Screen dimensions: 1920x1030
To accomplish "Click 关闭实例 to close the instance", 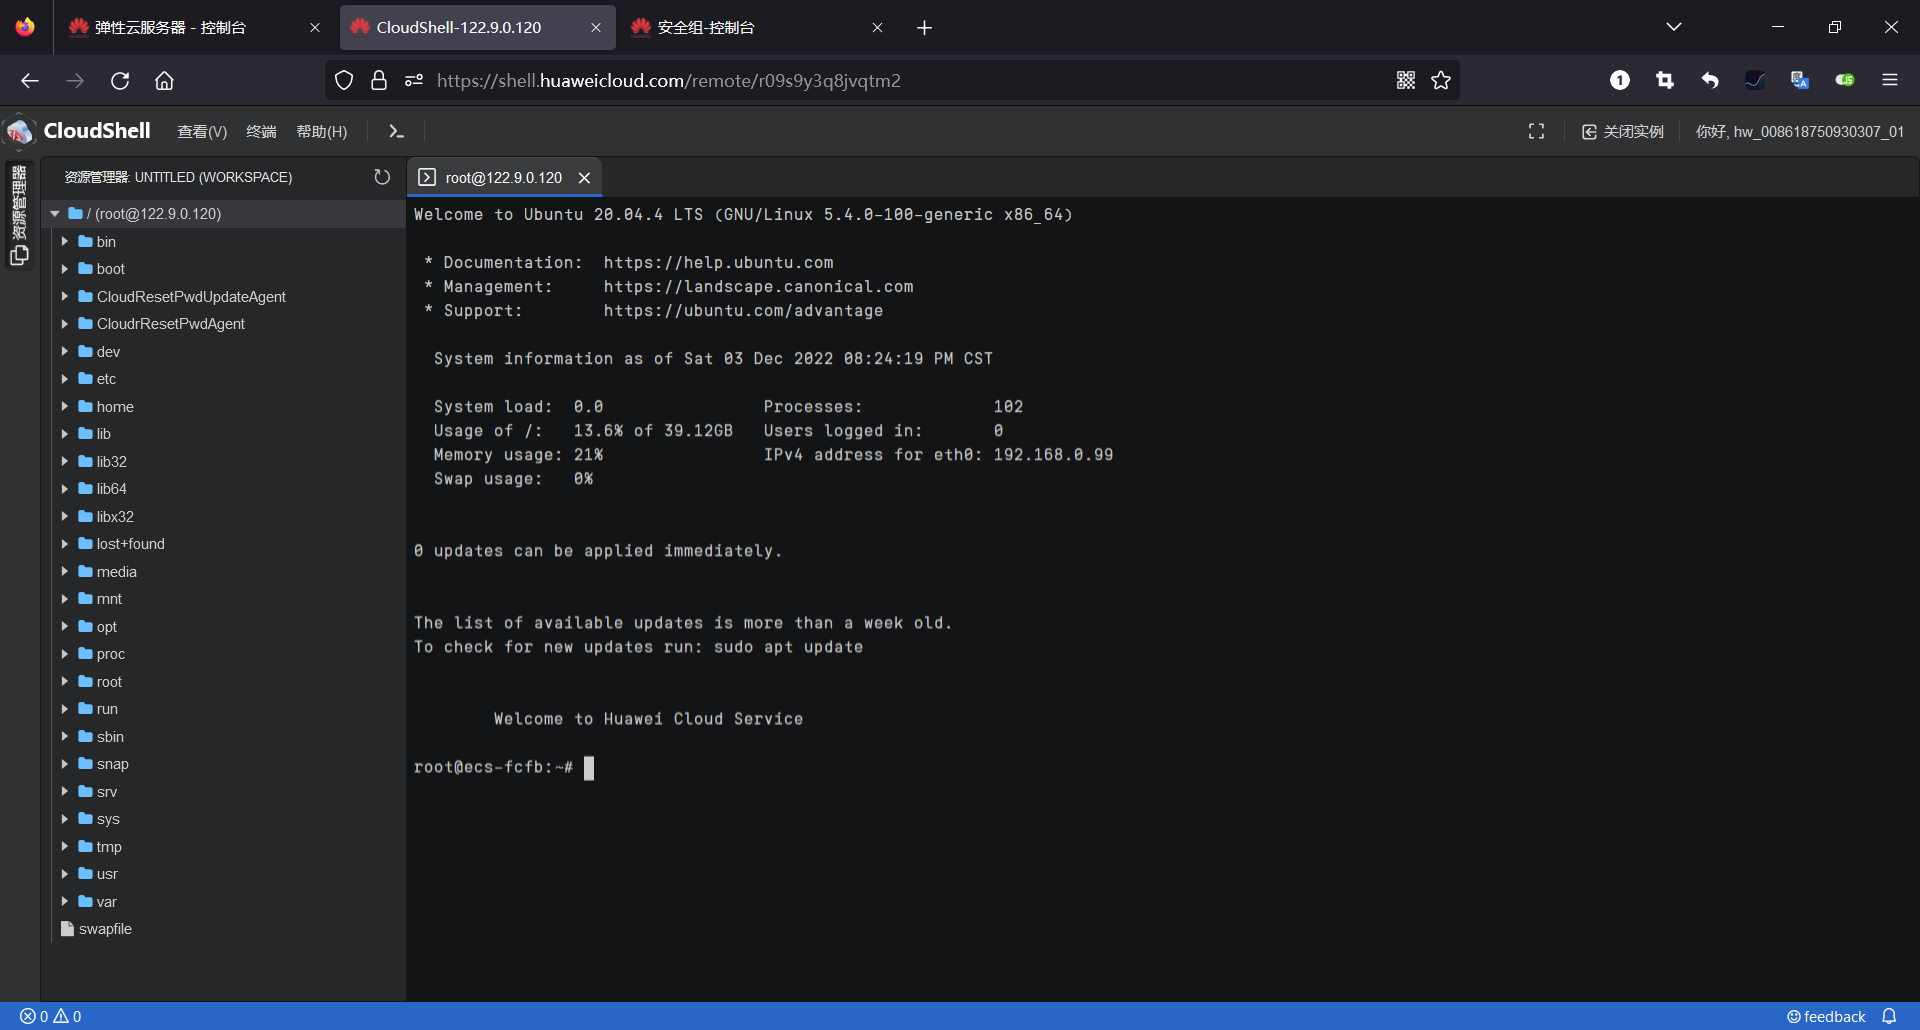I will click(1623, 132).
